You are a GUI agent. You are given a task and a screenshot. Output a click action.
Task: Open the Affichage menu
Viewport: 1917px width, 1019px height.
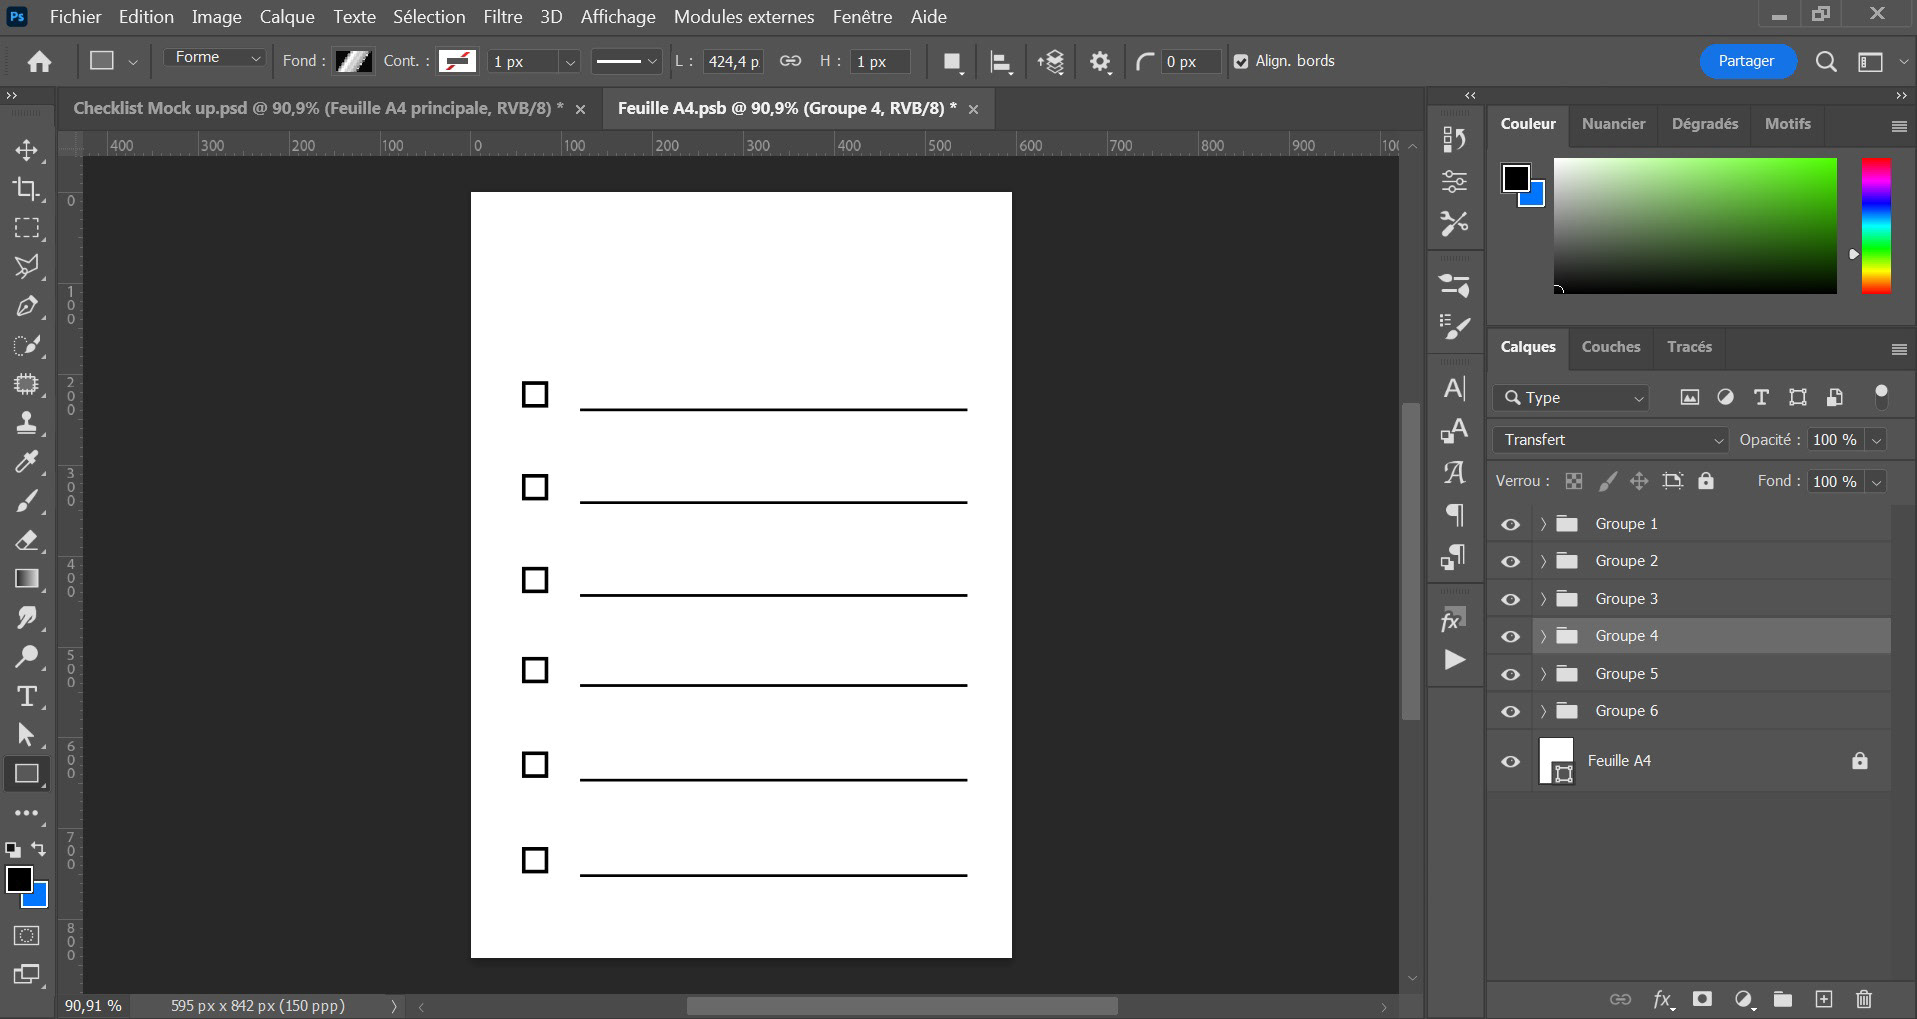(618, 17)
